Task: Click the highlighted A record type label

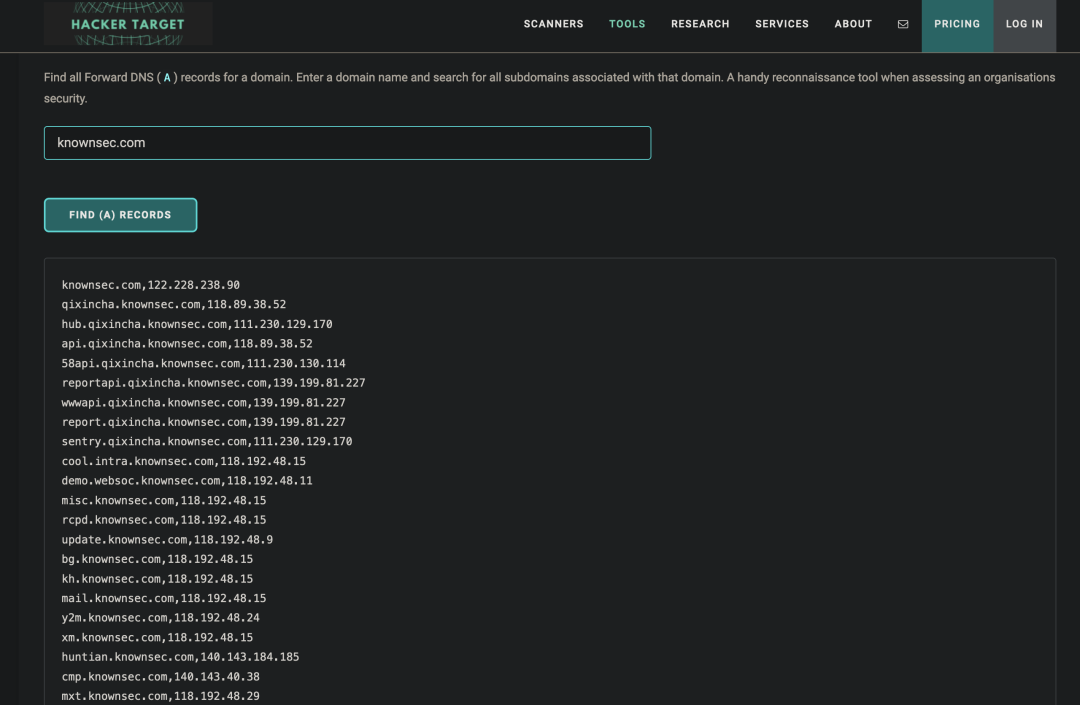Action: point(167,78)
